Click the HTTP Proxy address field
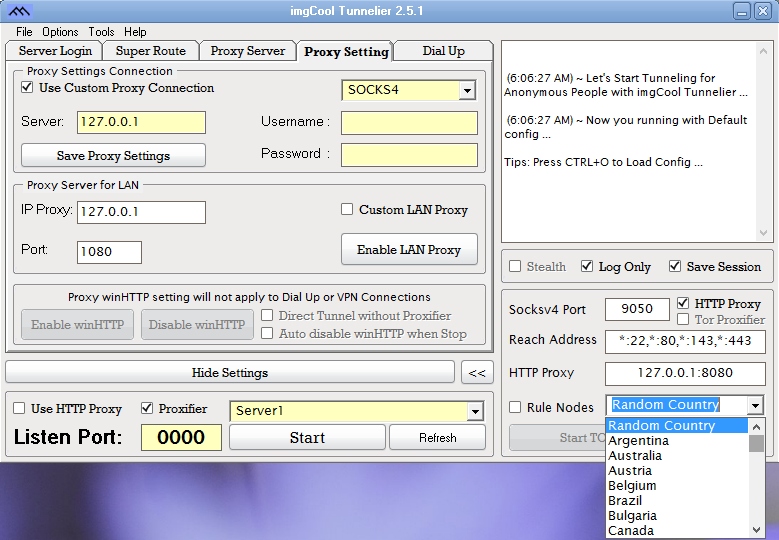Viewport: 779px width, 540px height. pyautogui.click(x=685, y=373)
